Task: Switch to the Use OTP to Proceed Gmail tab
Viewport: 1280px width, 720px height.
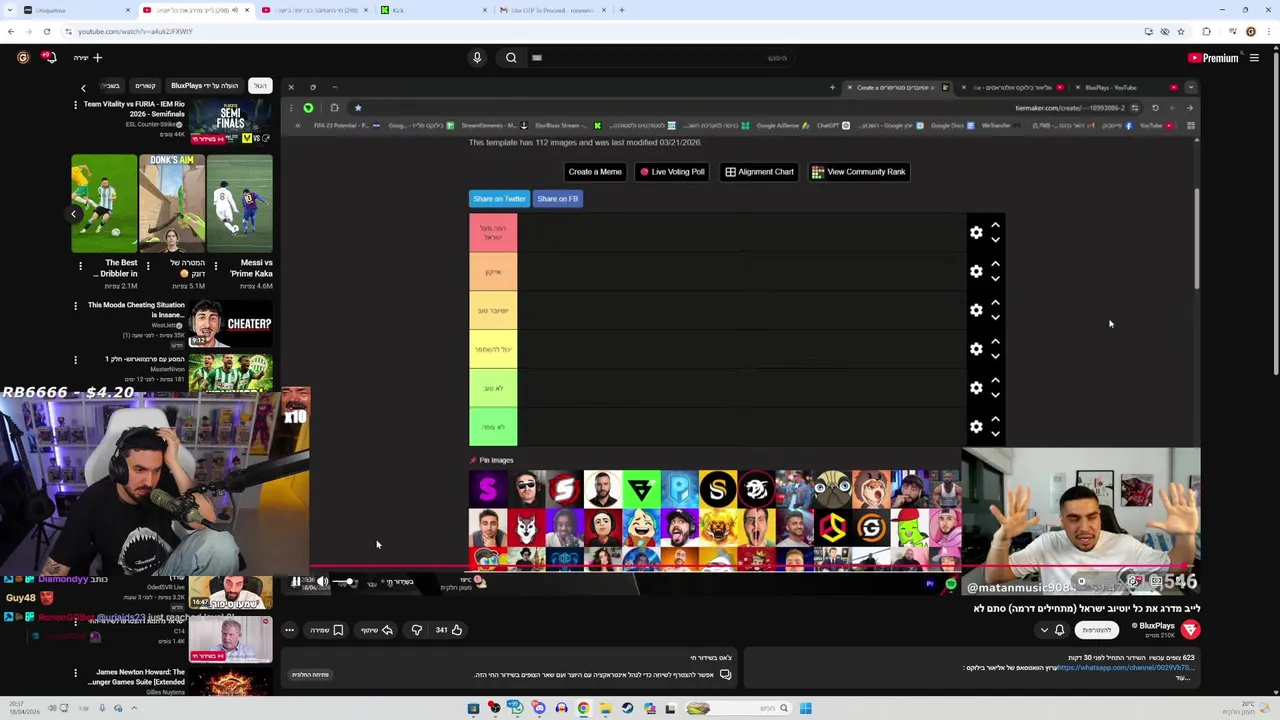Action: click(x=552, y=10)
